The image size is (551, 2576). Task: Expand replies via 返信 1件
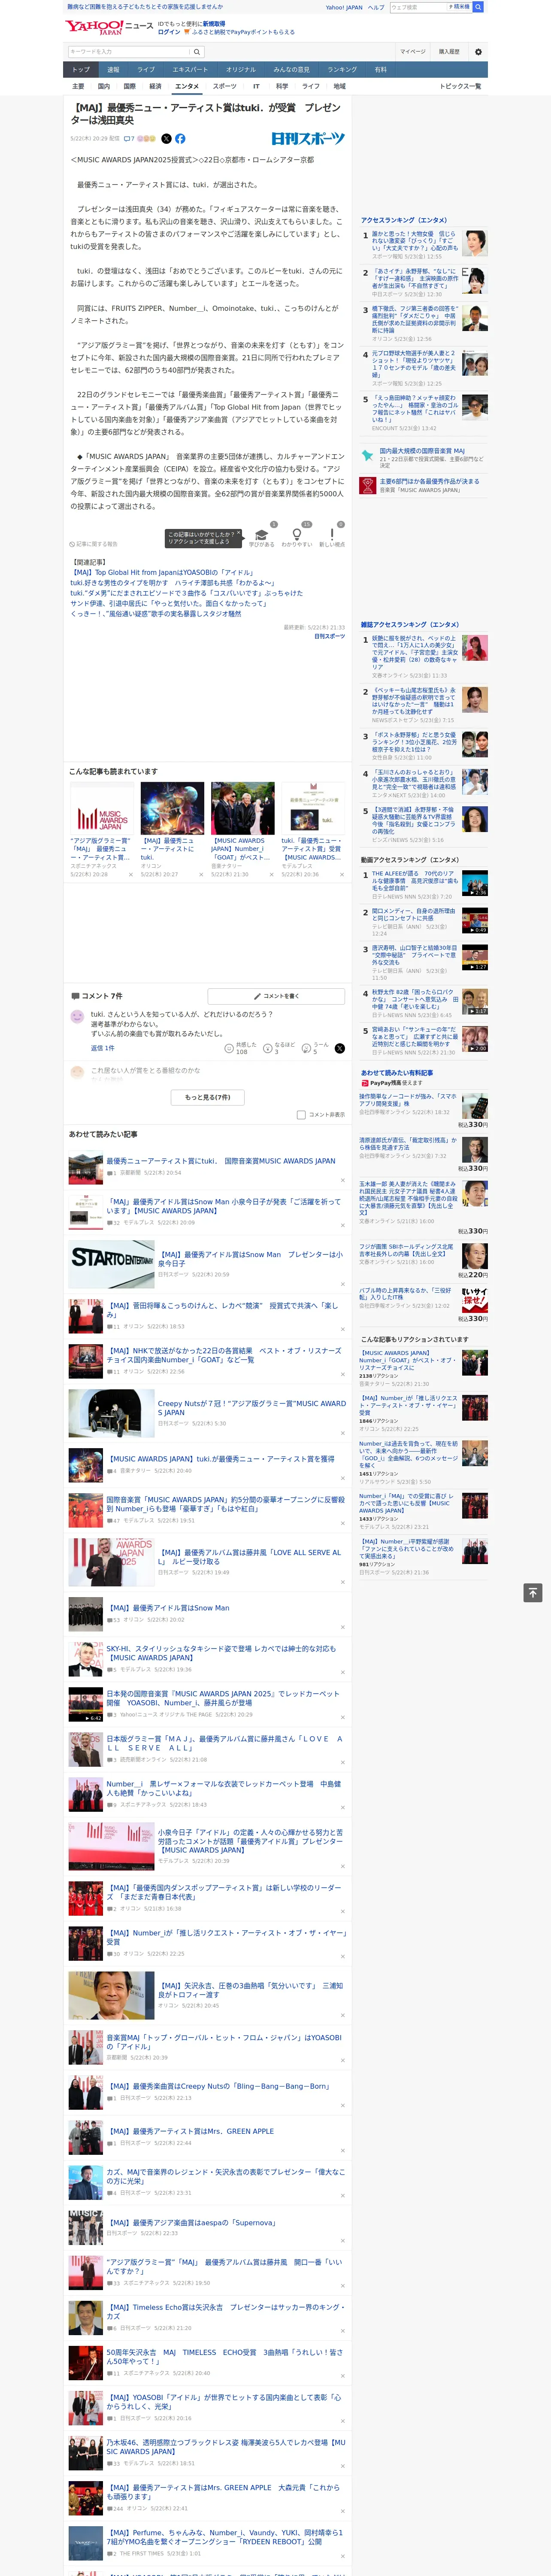tap(102, 1048)
